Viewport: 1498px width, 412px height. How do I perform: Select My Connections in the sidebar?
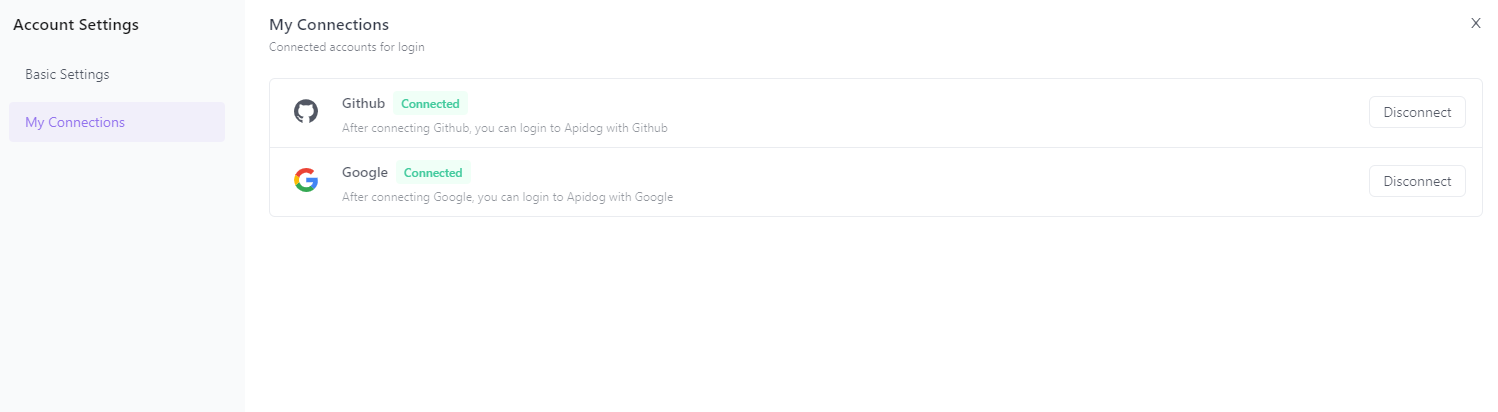point(75,122)
